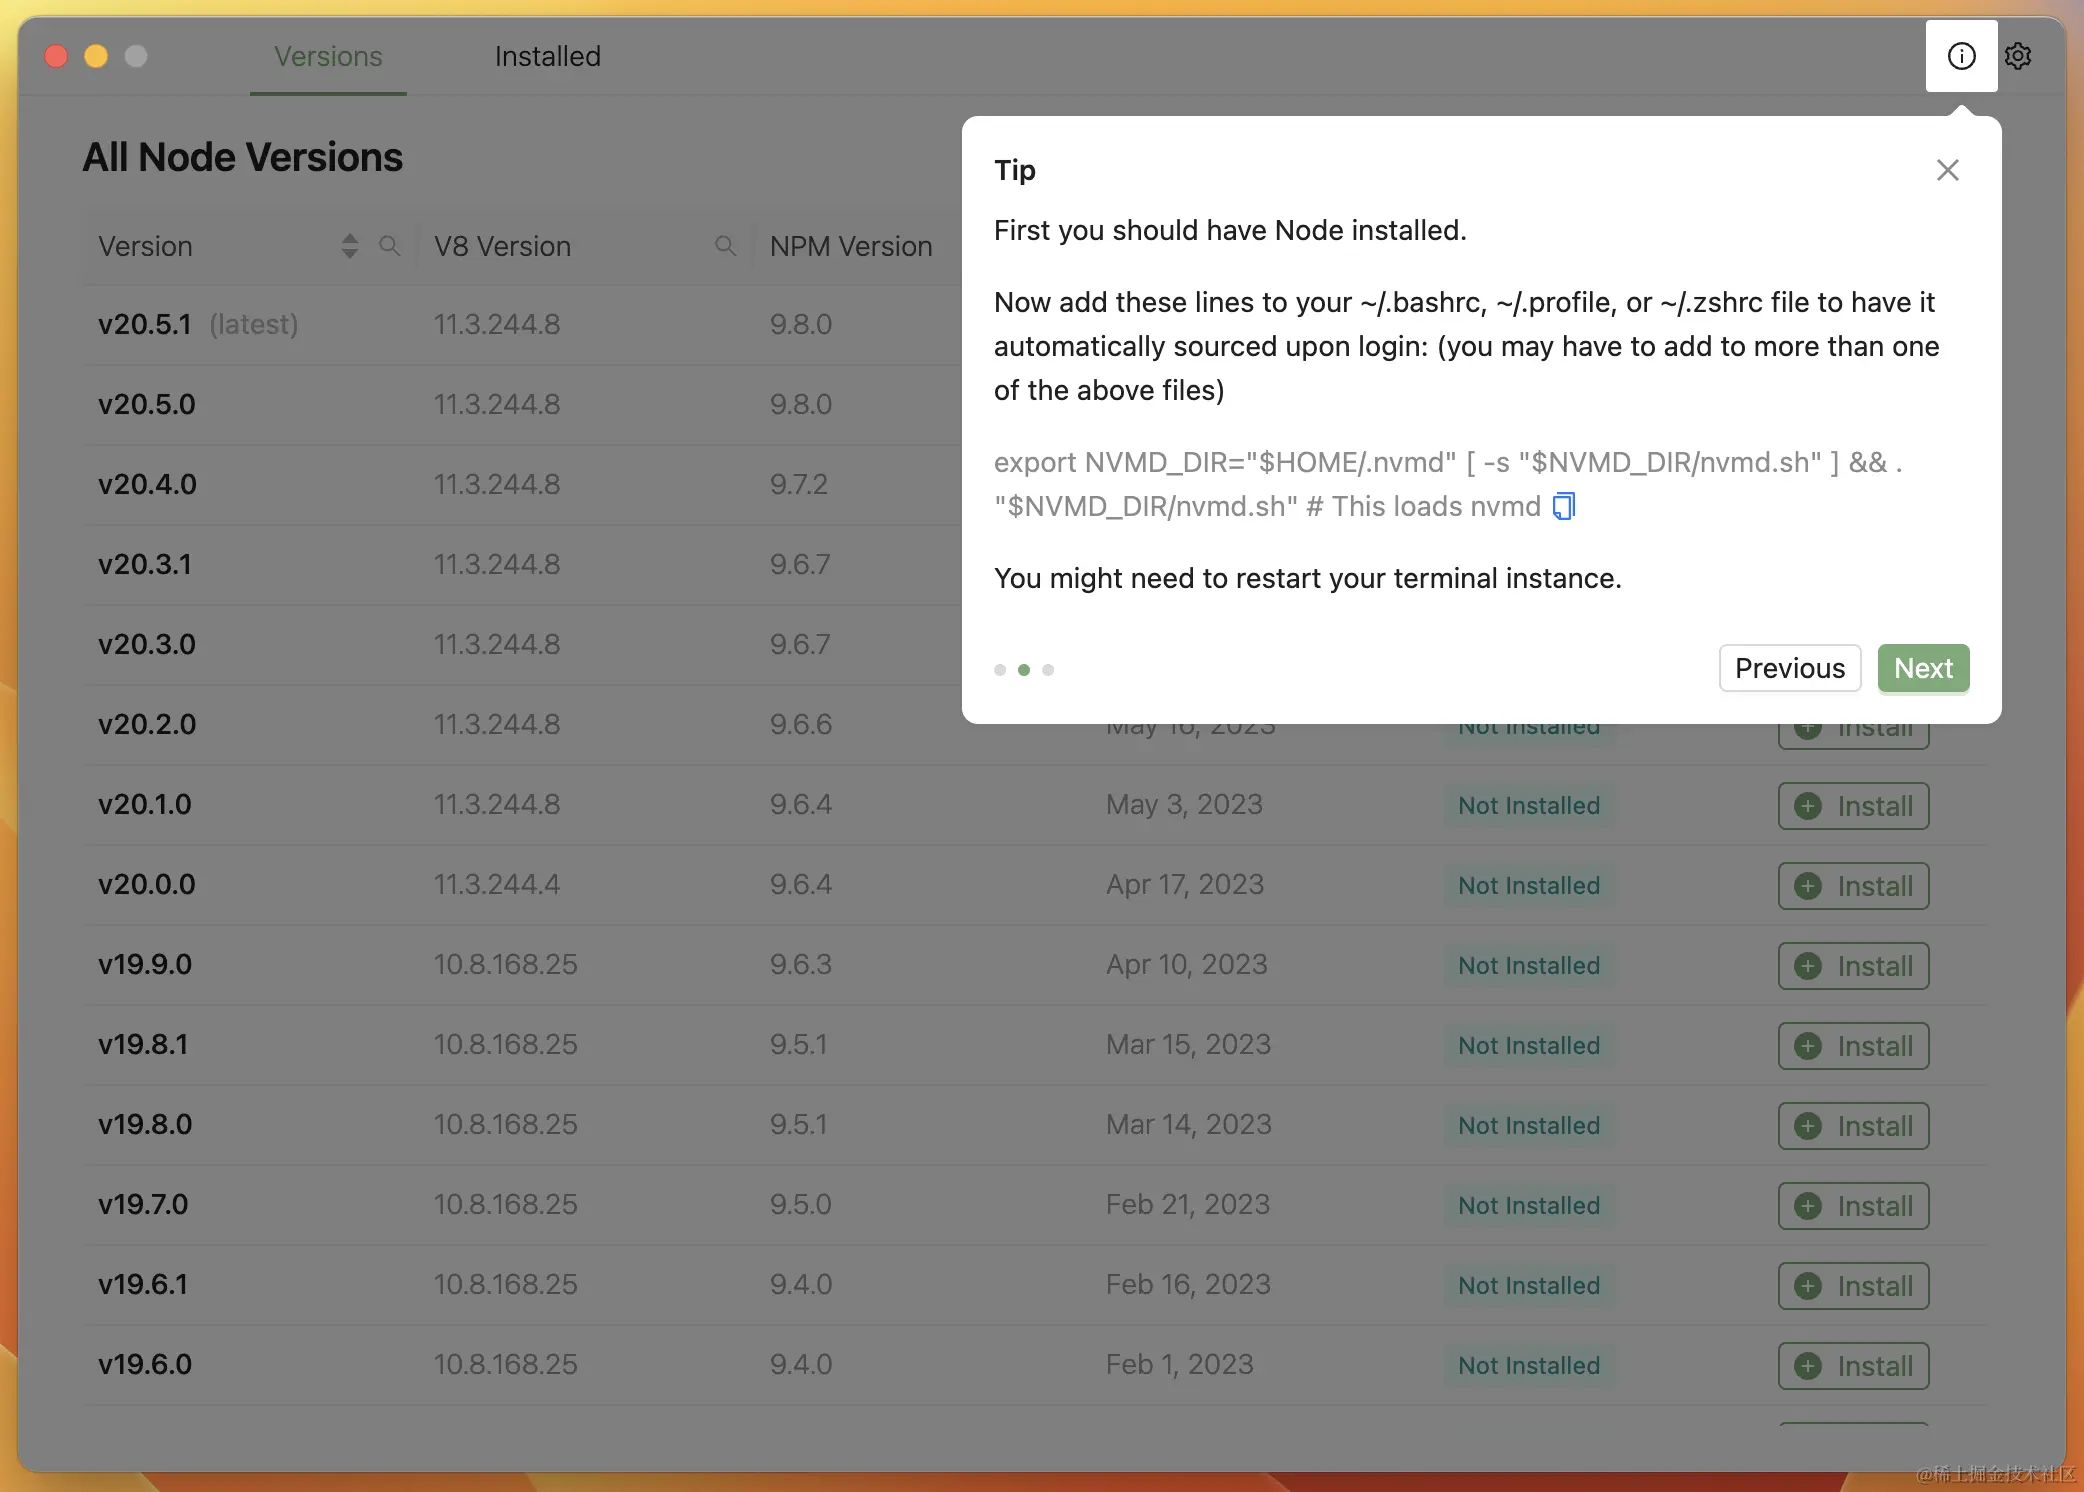
Task: Switch to the Installed tab
Action: 547,56
